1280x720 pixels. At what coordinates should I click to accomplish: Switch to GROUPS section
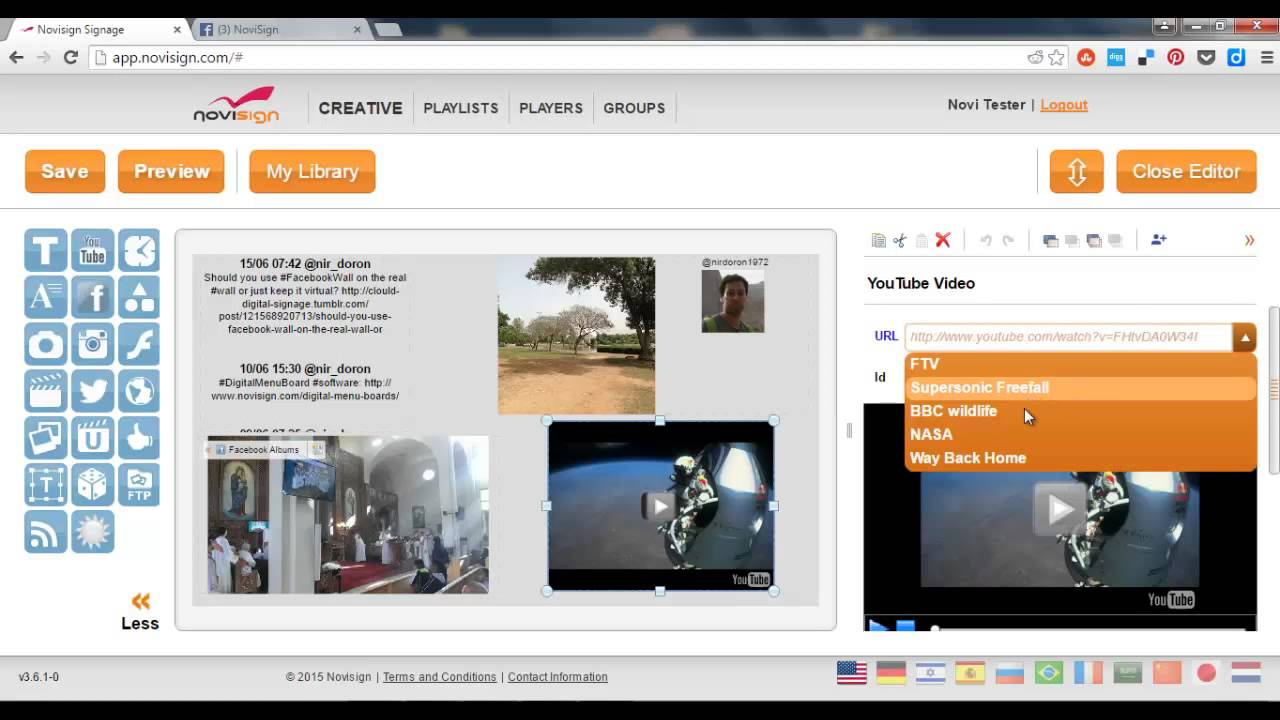634,108
